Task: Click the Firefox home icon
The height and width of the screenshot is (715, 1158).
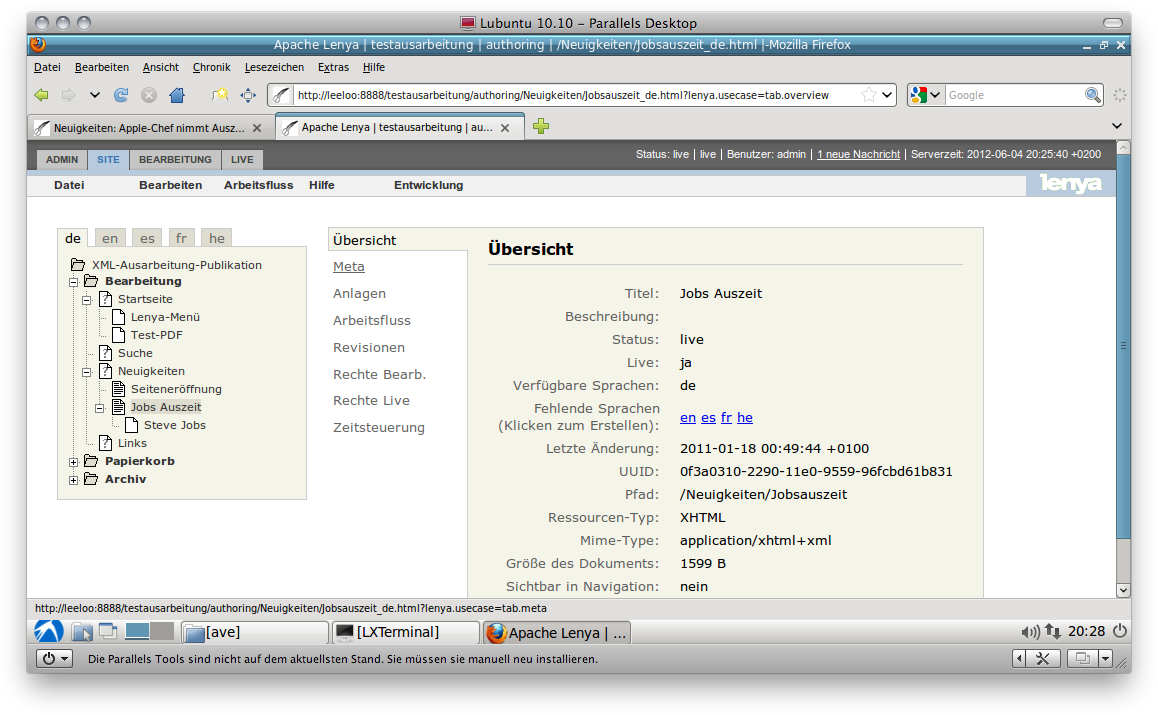Action: [177, 95]
